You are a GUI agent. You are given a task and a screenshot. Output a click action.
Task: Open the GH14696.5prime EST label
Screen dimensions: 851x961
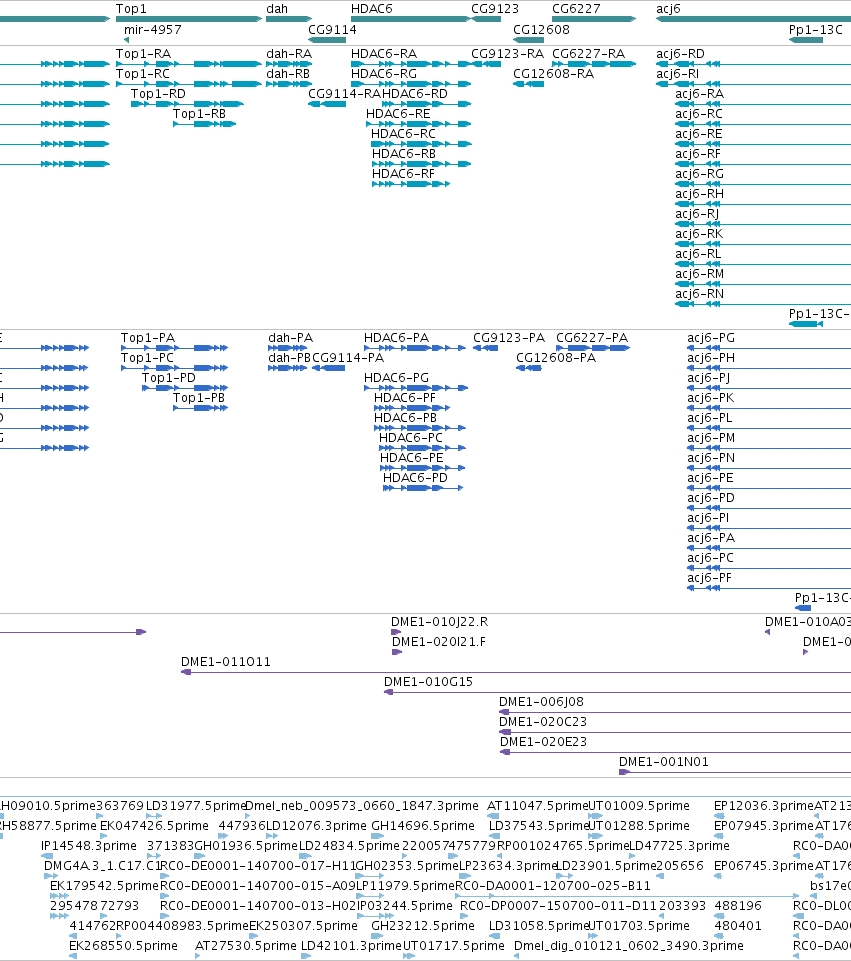423,826
